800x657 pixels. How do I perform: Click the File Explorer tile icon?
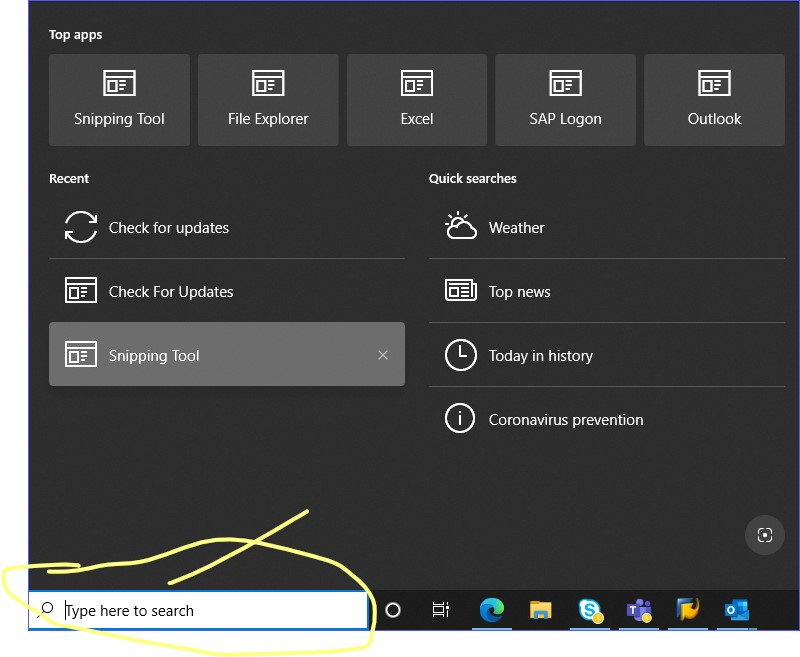point(268,83)
